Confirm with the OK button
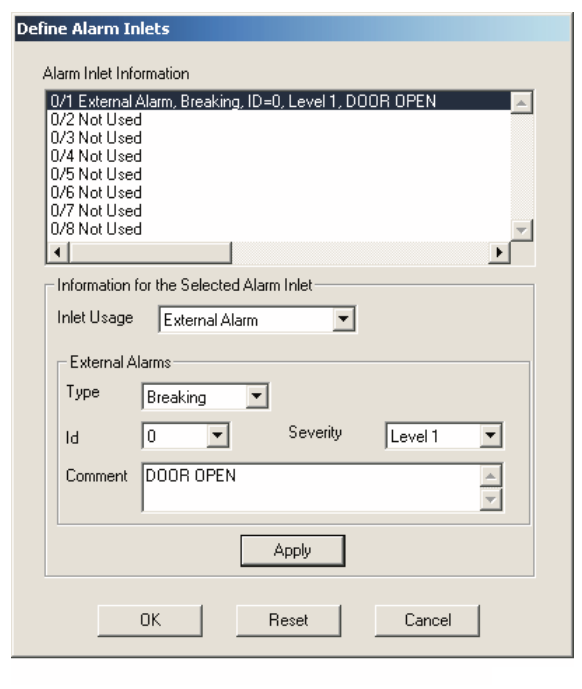The height and width of the screenshot is (689, 582). pos(150,620)
